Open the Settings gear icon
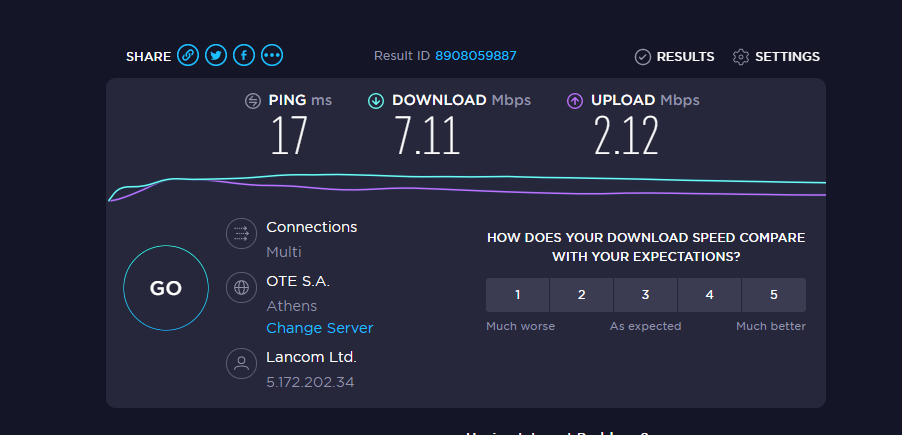Image resolution: width=902 pixels, height=435 pixels. click(741, 57)
